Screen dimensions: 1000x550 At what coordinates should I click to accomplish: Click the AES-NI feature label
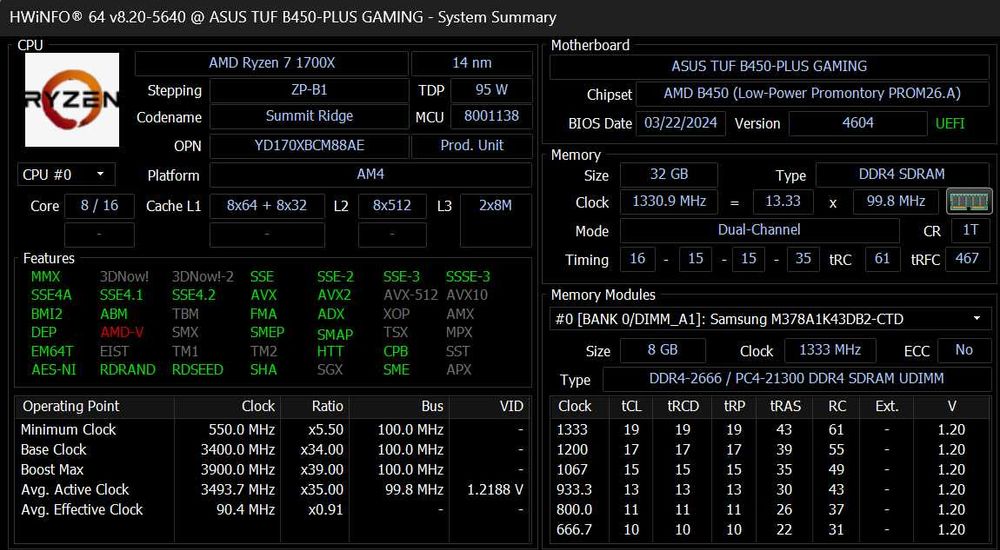coord(53,369)
